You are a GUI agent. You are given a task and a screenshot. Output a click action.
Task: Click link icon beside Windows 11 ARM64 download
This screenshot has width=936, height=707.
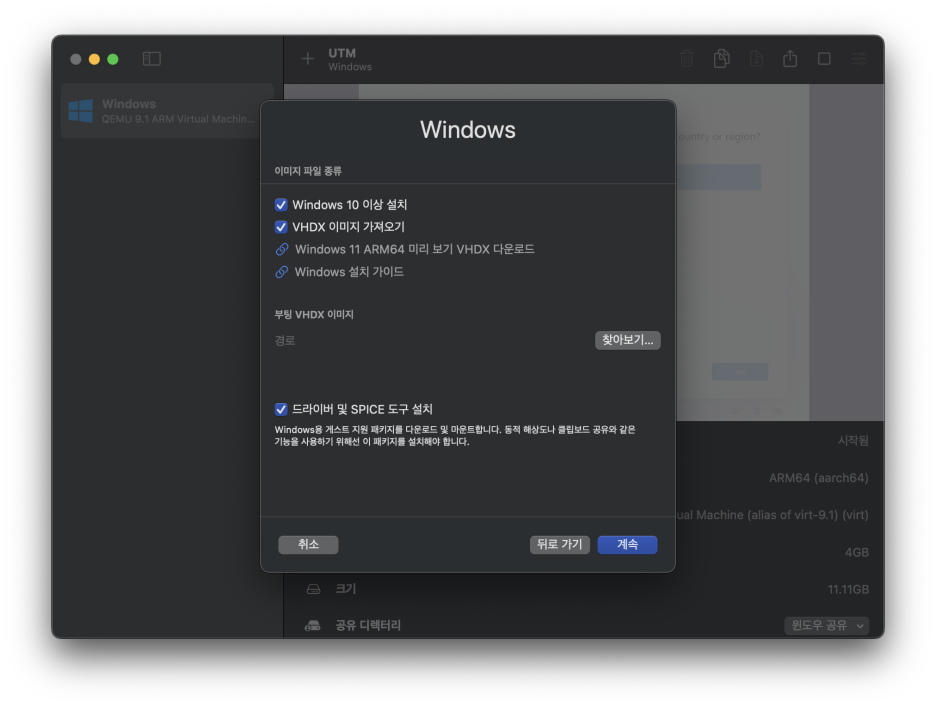coord(282,249)
